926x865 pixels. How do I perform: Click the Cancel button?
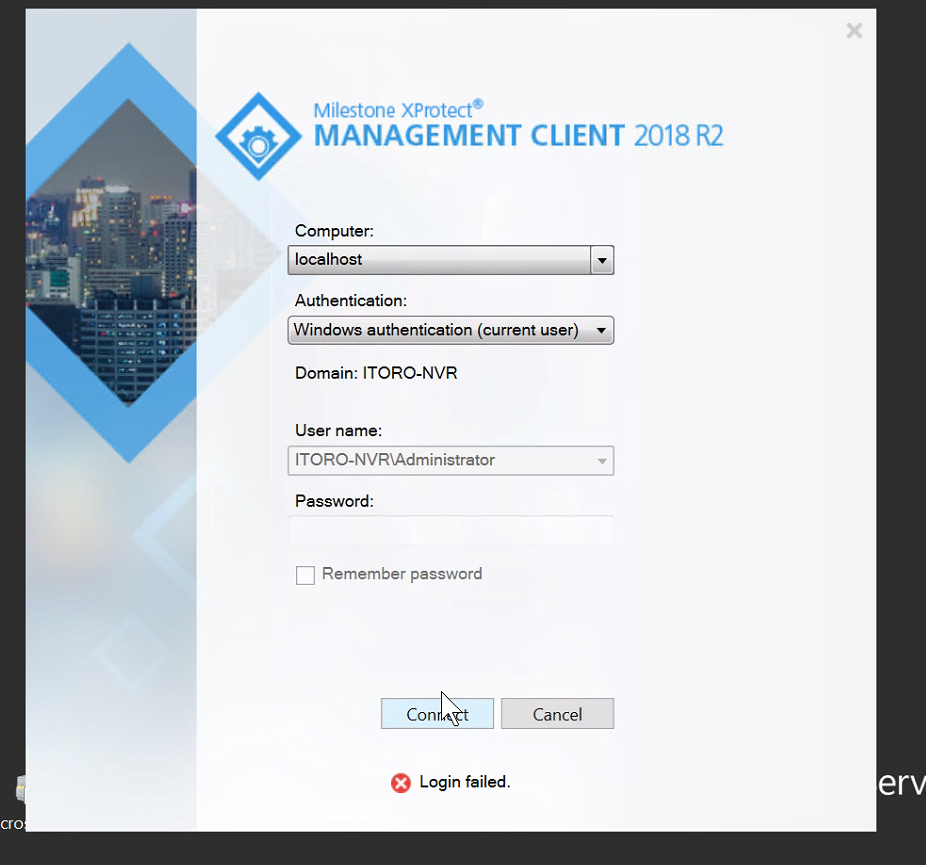557,713
